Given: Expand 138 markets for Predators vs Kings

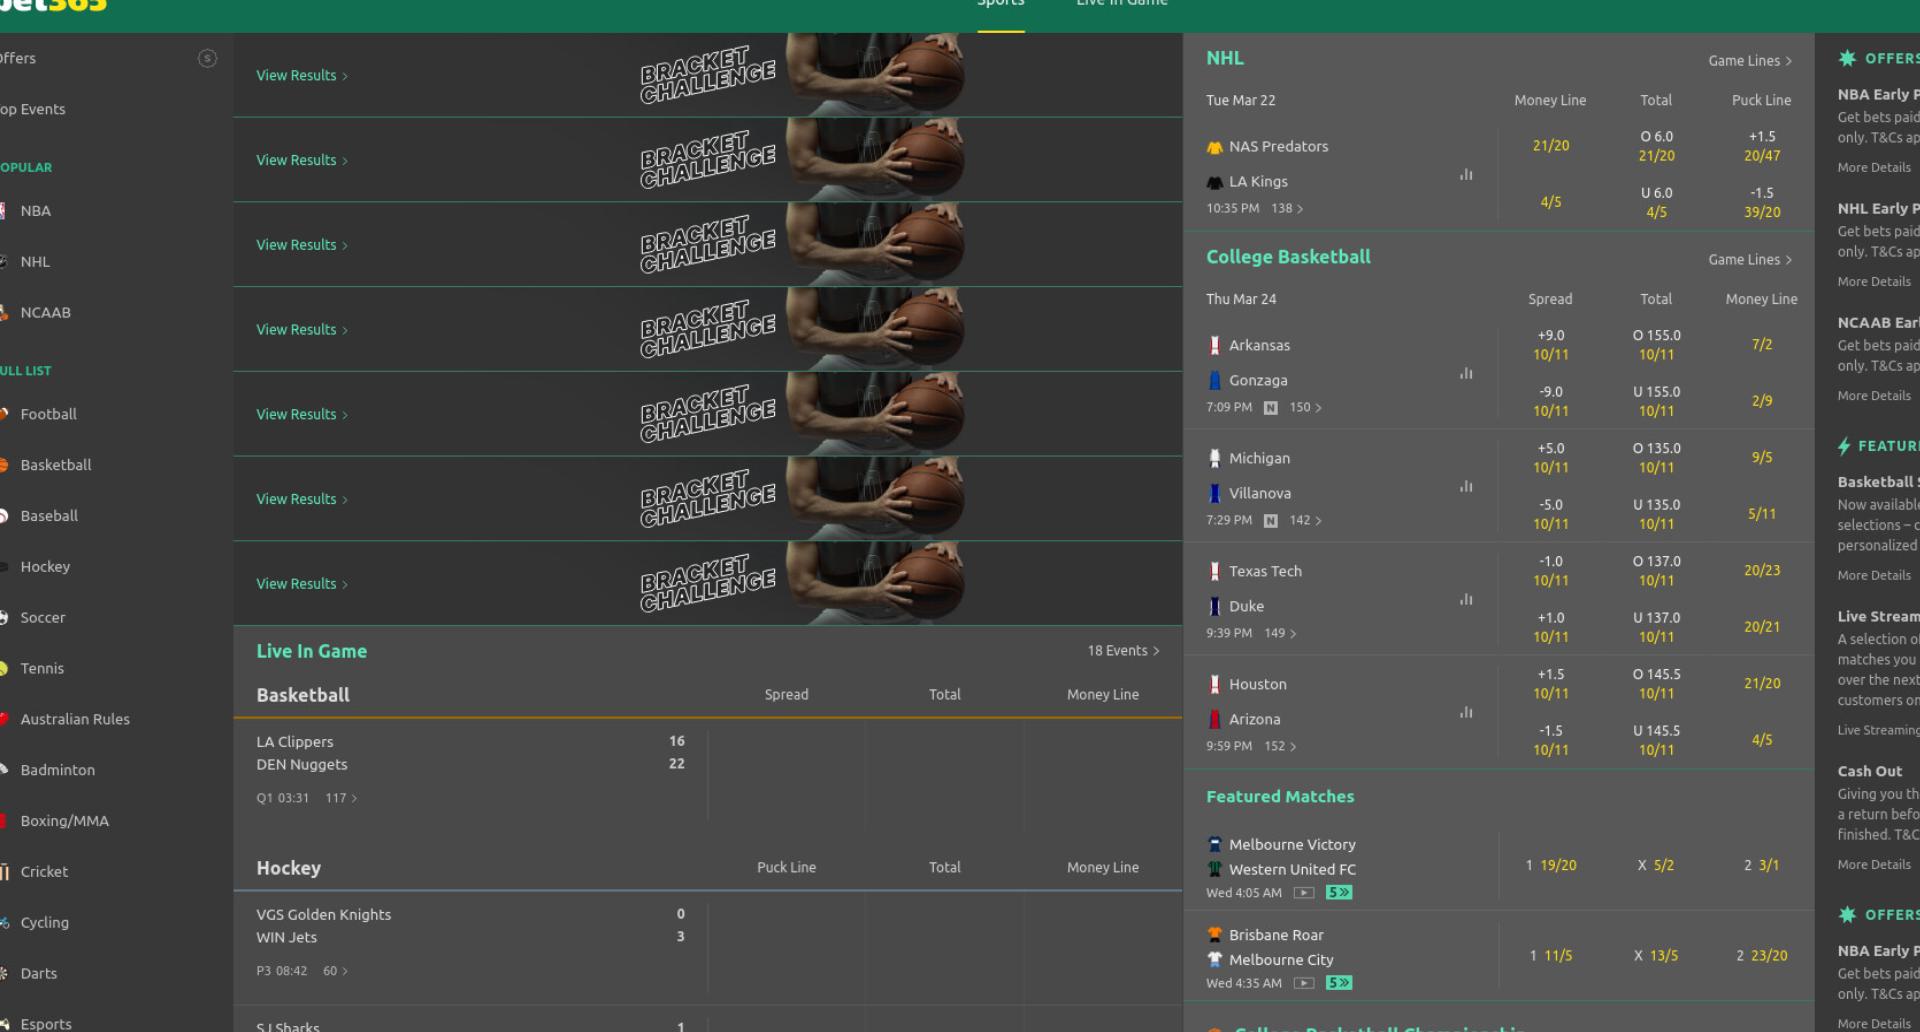Looking at the screenshot, I should [x=1288, y=209].
